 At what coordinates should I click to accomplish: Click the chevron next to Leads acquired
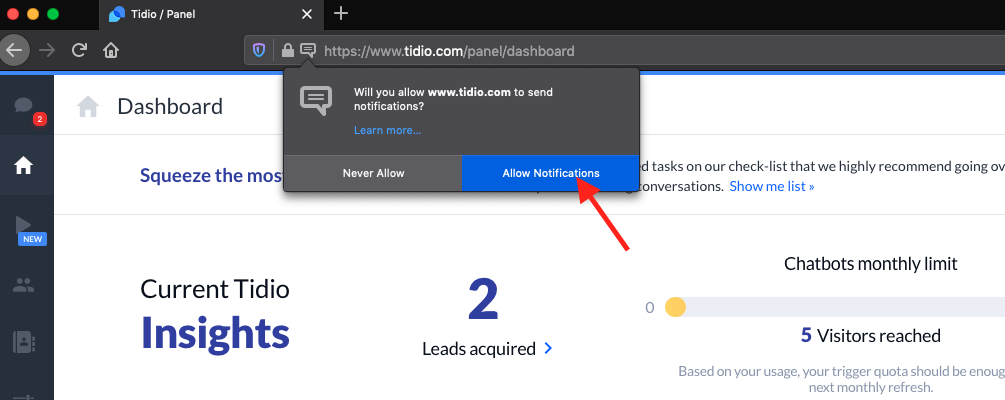pyautogui.click(x=548, y=348)
